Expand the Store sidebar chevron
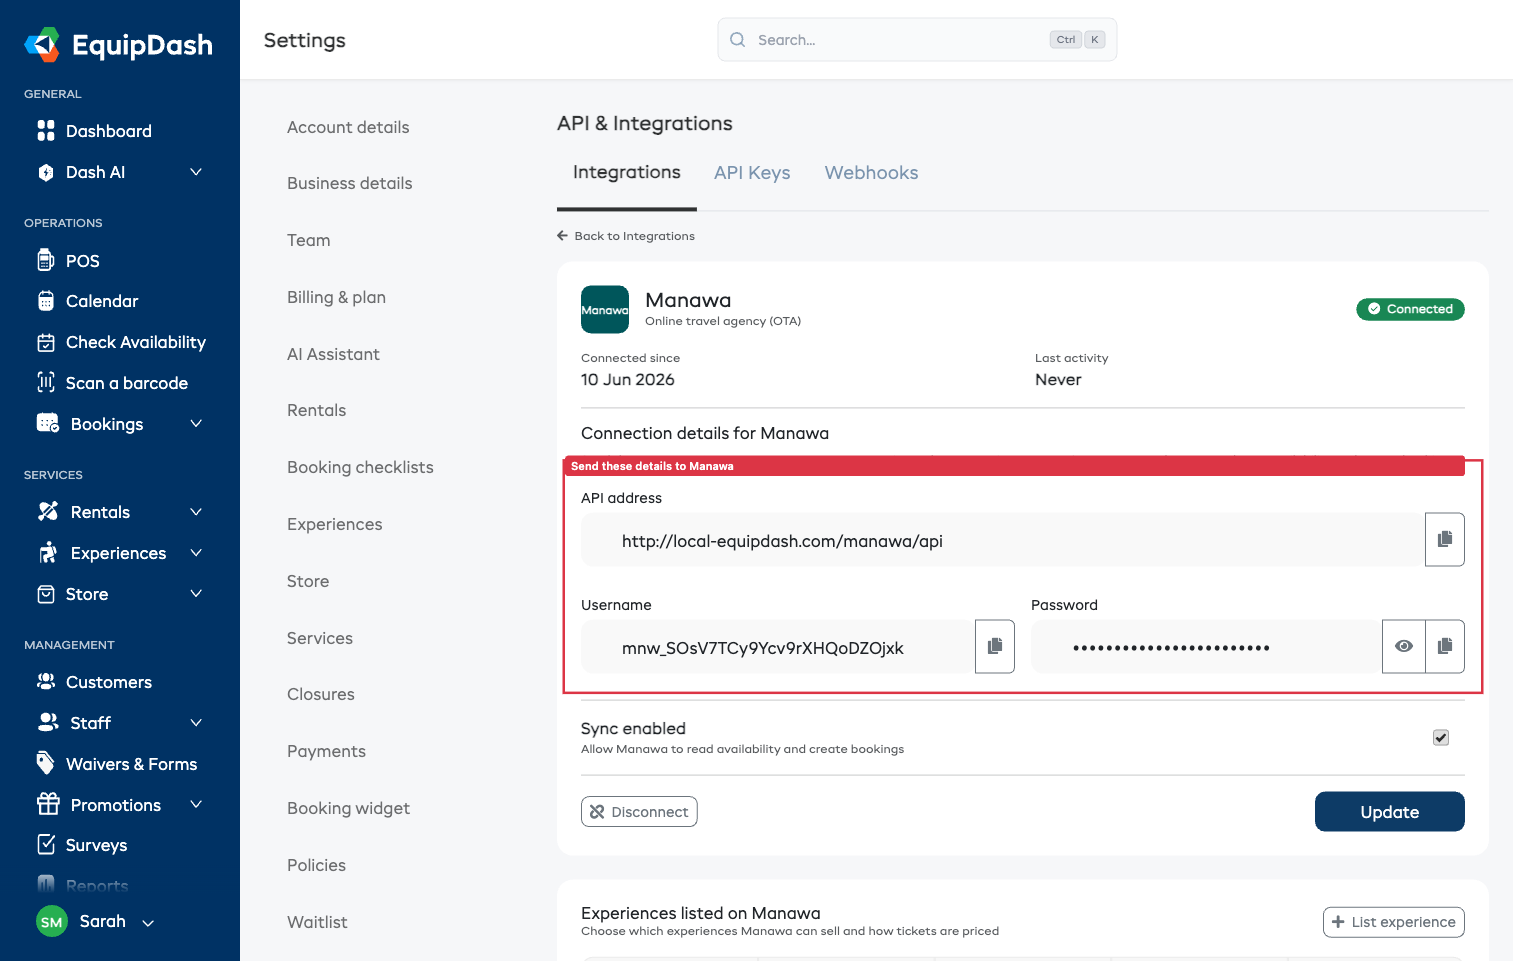1513x961 pixels. click(x=196, y=594)
